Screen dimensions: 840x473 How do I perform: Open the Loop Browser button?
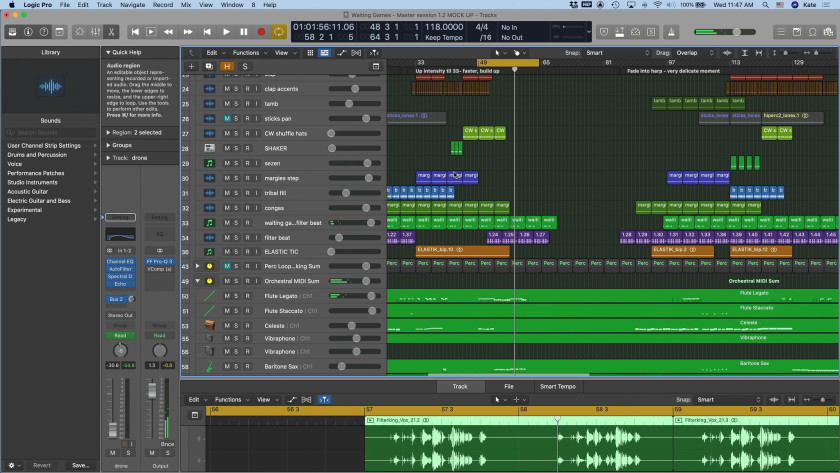[813, 32]
